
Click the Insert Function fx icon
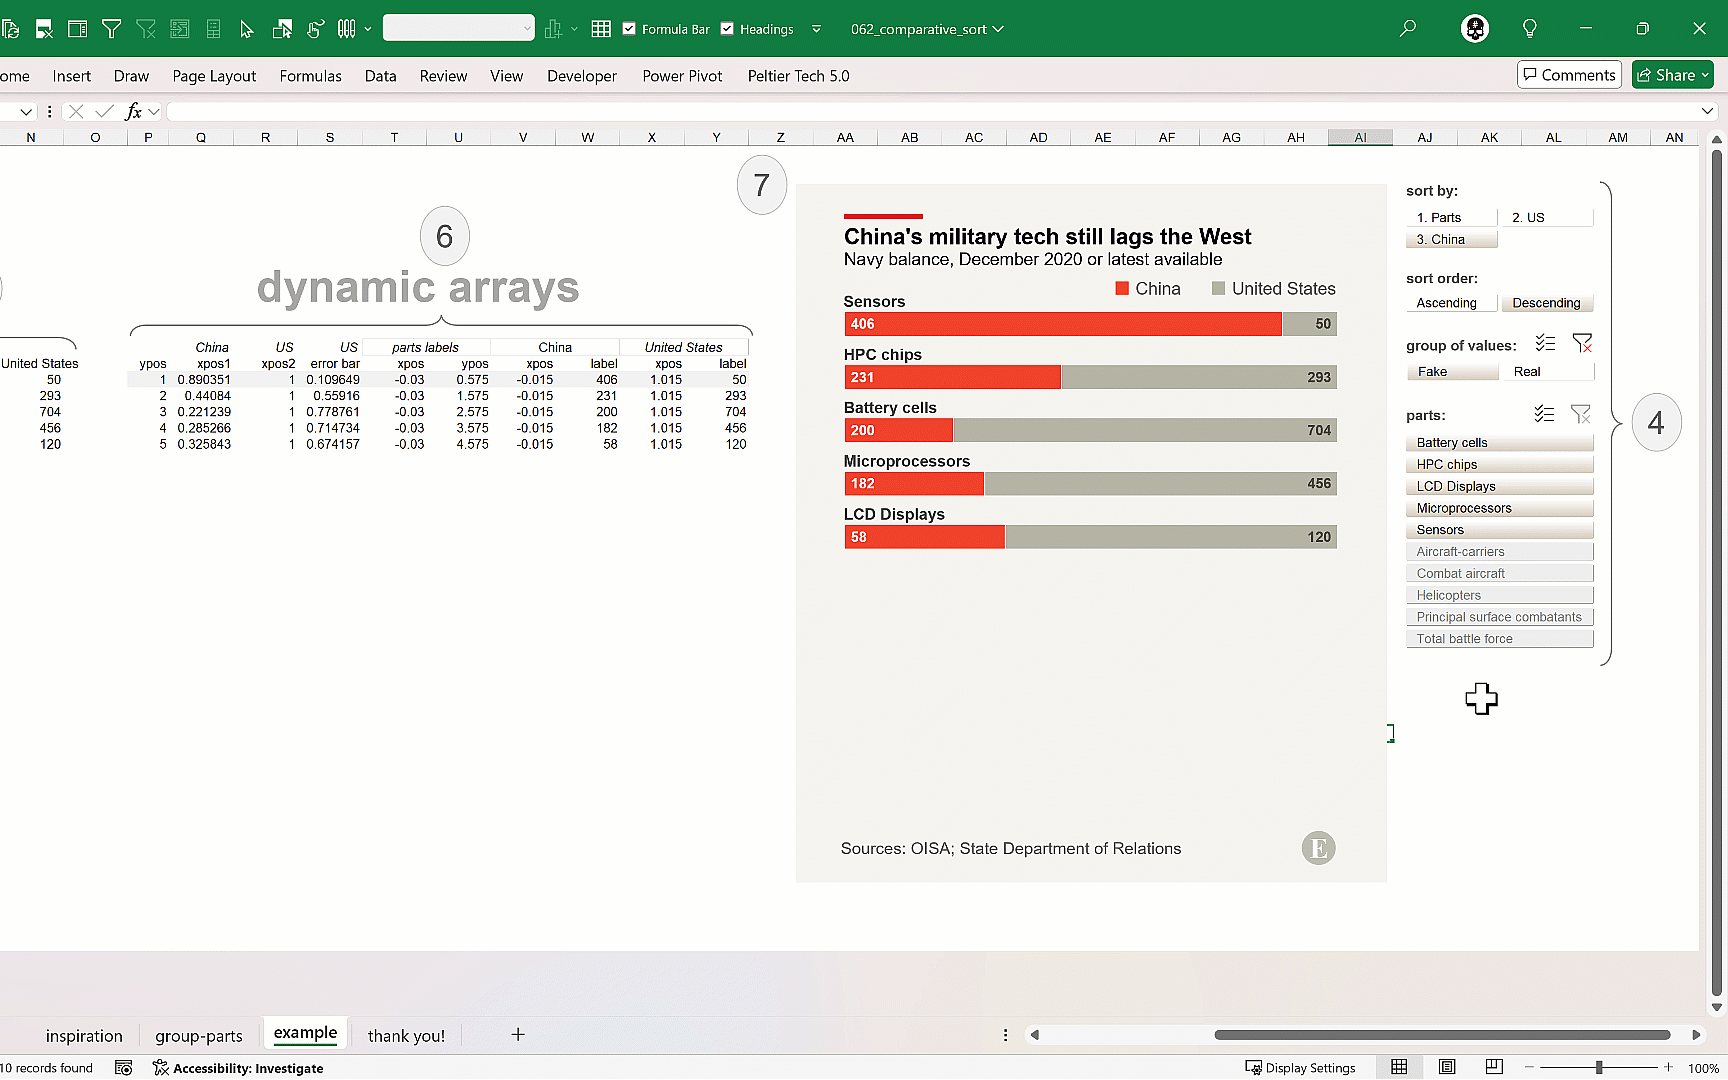coord(133,112)
